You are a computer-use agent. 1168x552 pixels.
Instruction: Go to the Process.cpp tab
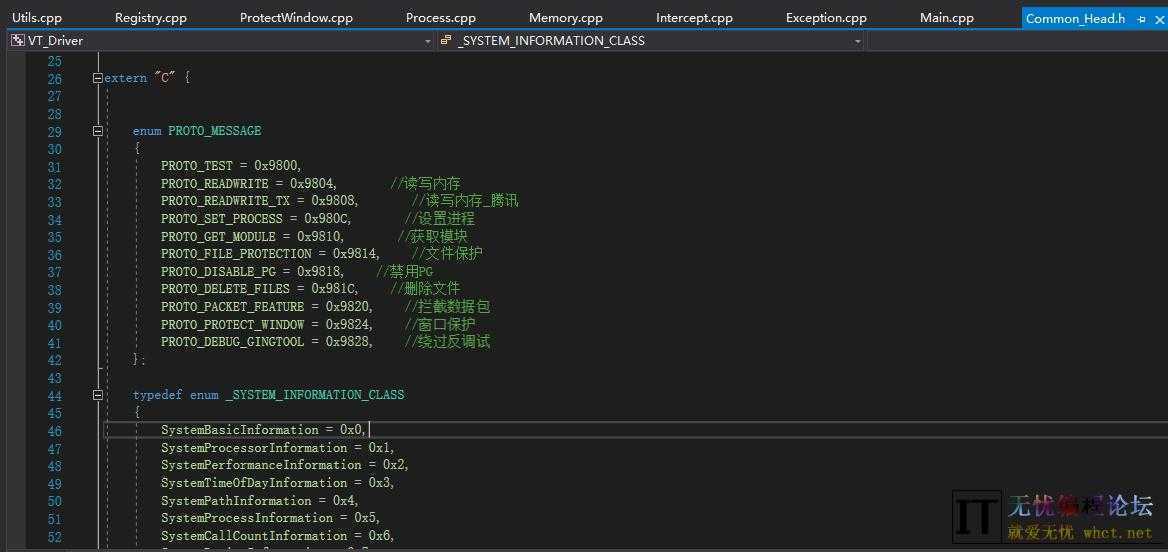point(440,18)
